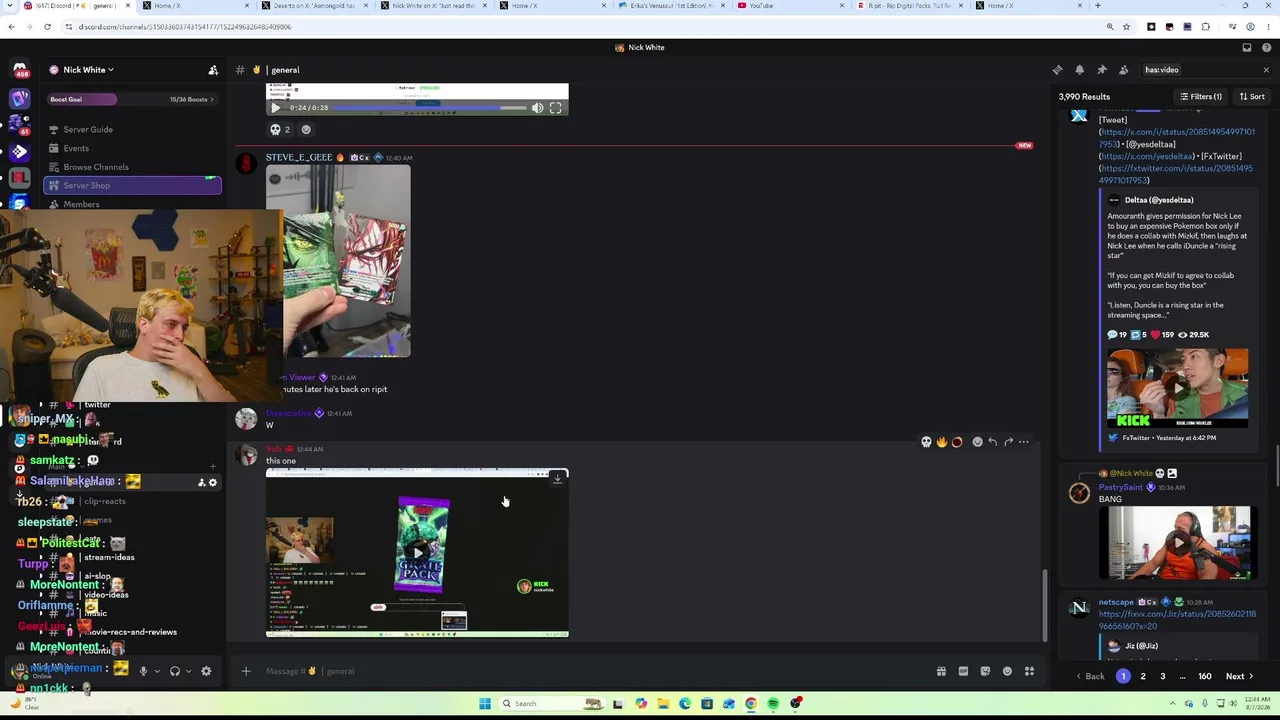Go to search results page 3
The height and width of the screenshot is (720, 1280).
(x=1163, y=677)
